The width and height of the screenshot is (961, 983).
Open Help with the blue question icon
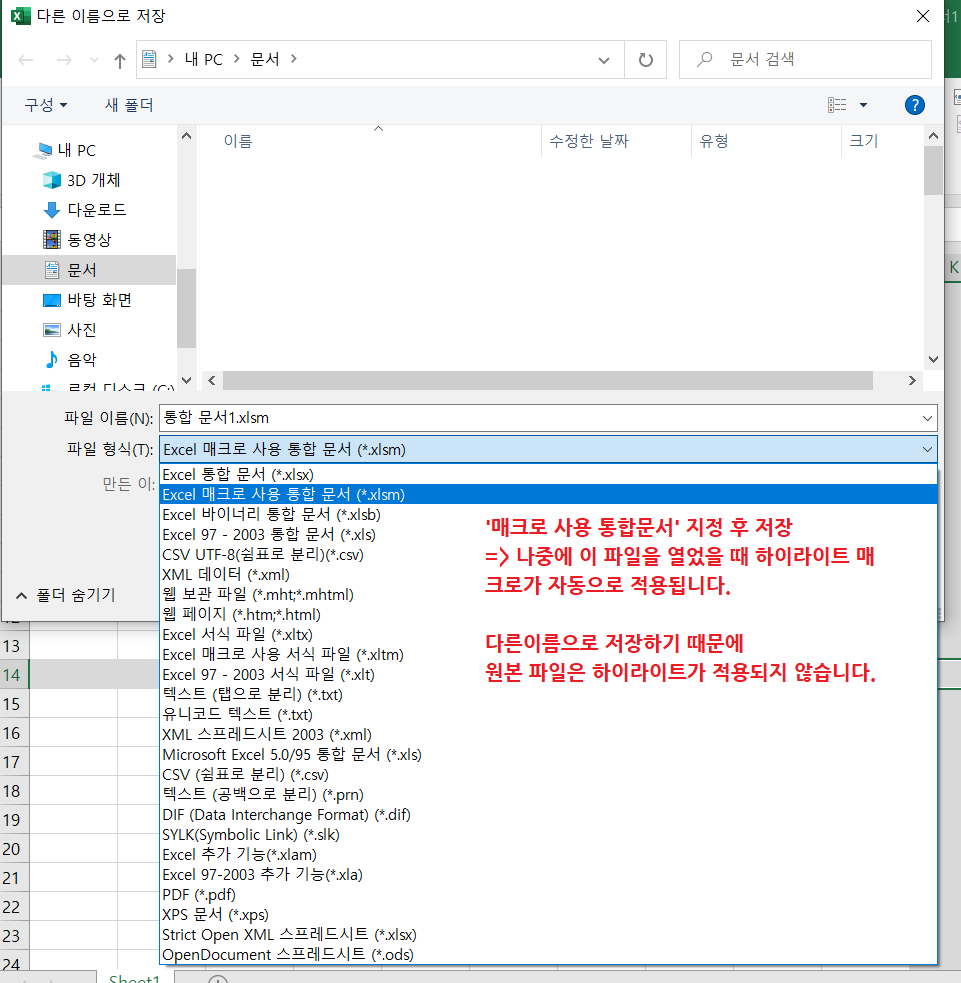(x=915, y=105)
